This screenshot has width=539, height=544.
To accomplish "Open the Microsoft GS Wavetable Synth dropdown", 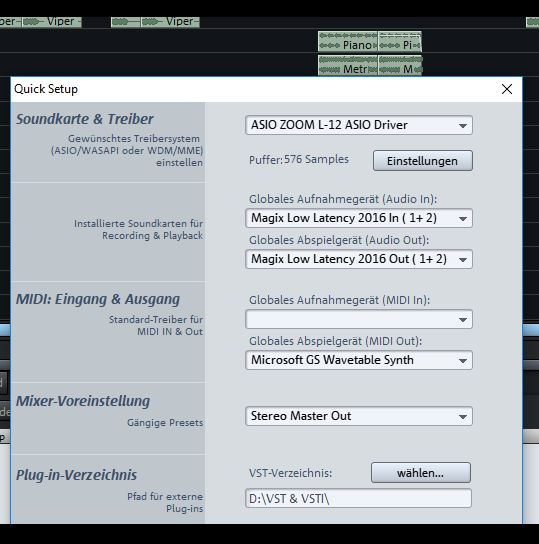I will [x=359, y=360].
